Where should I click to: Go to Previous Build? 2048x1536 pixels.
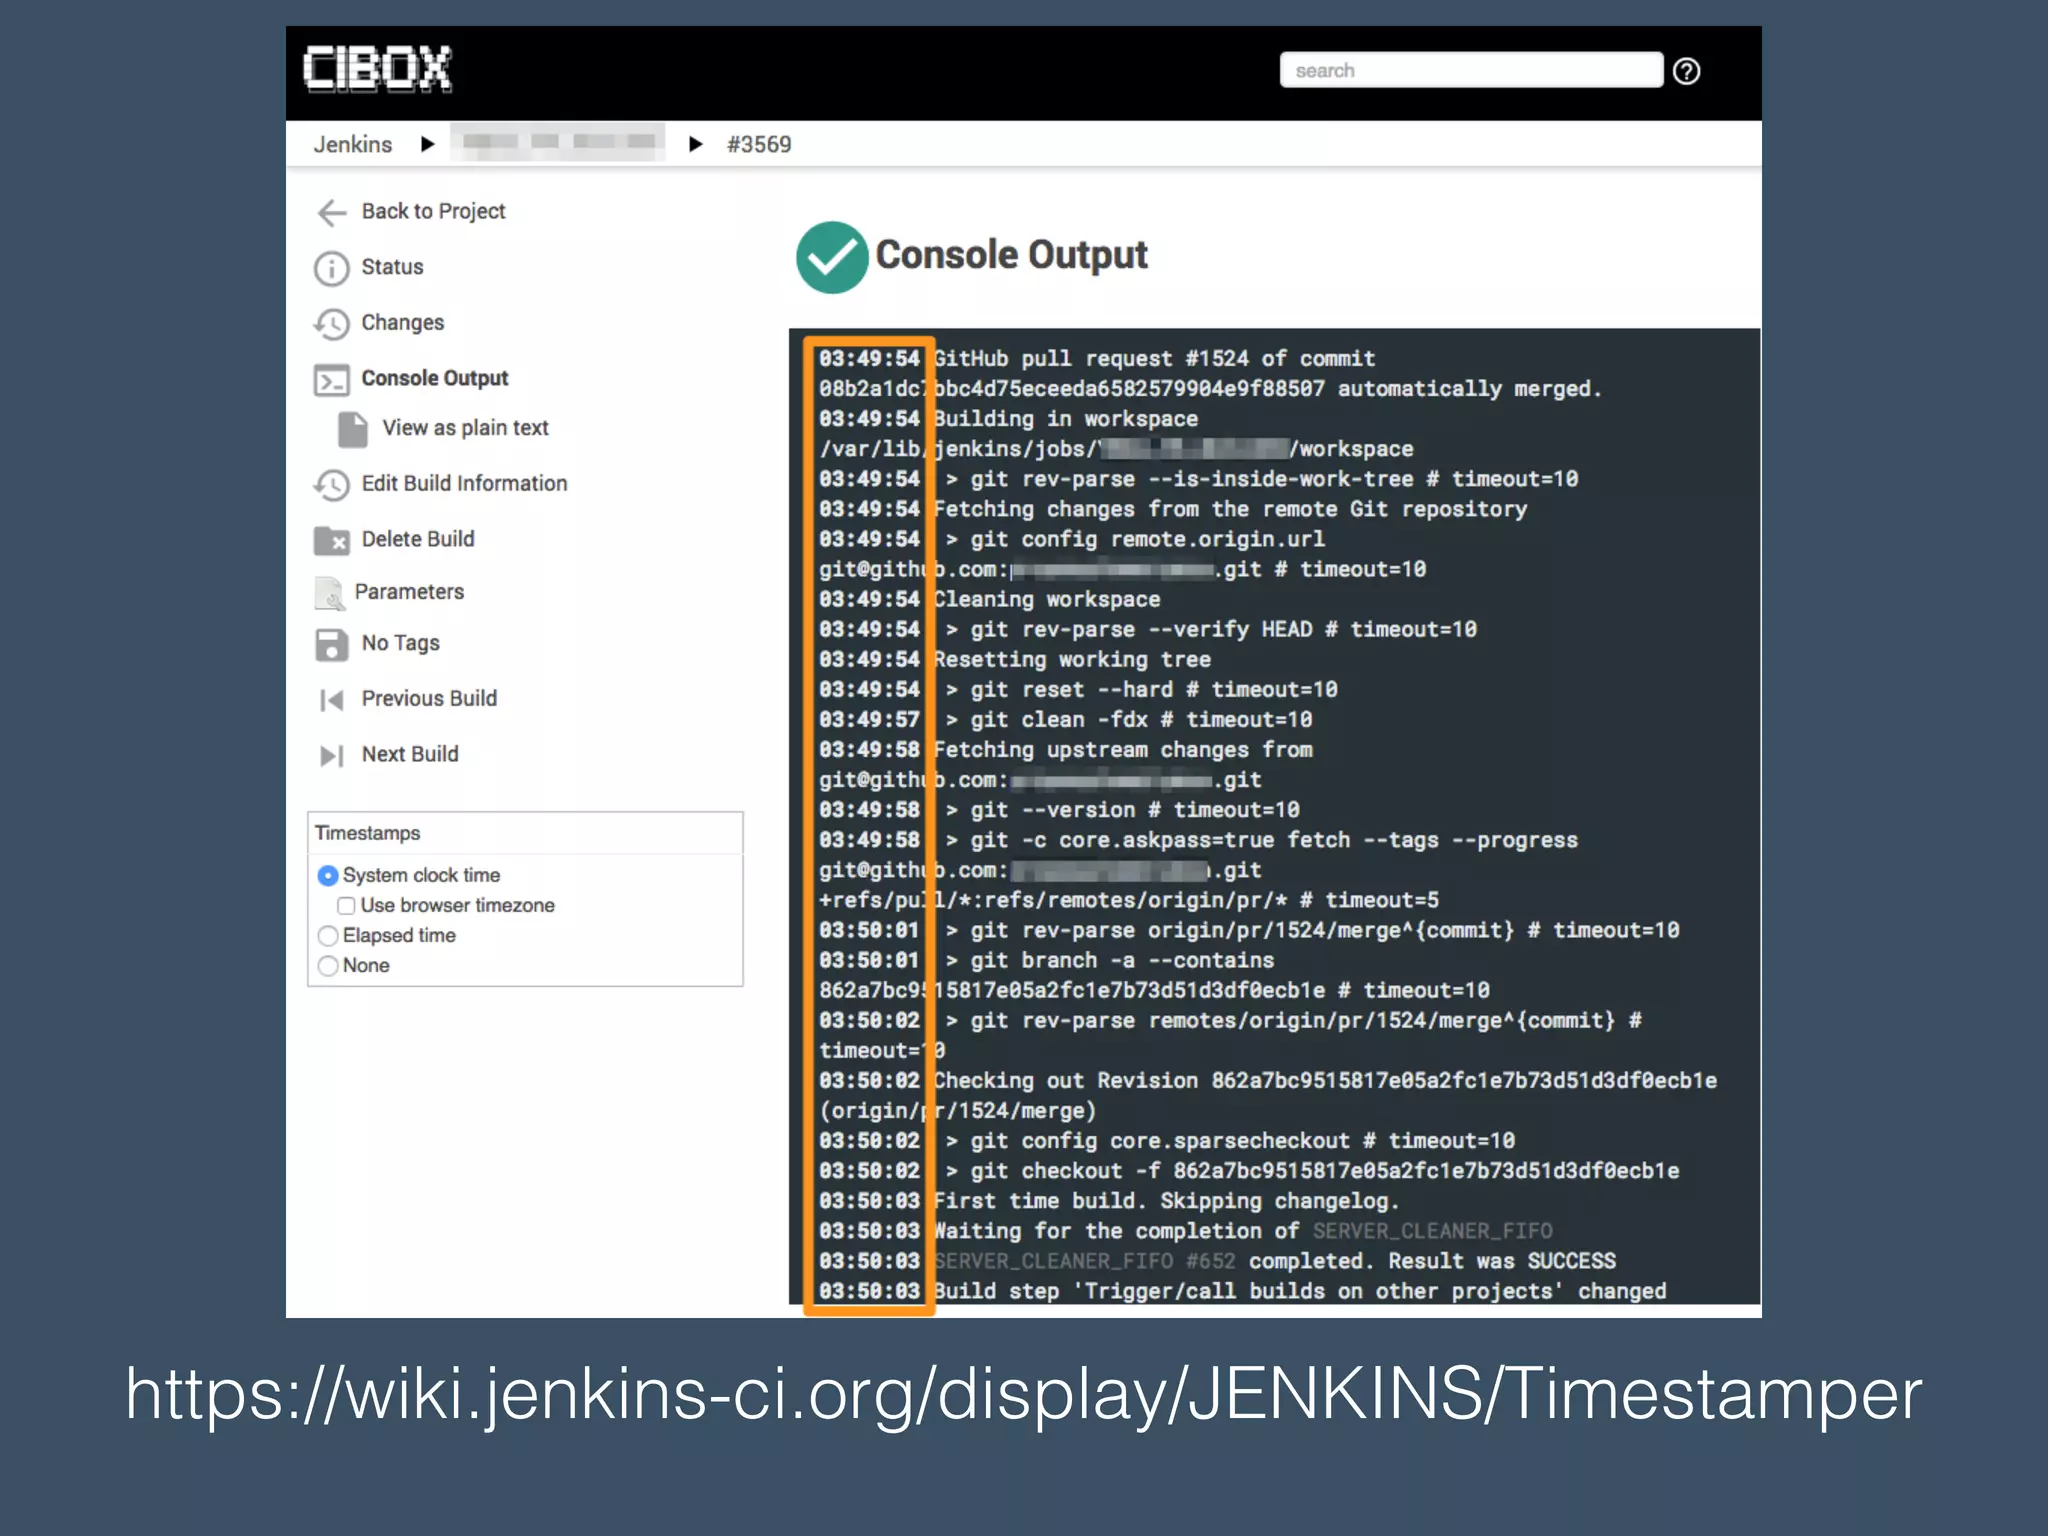(429, 698)
